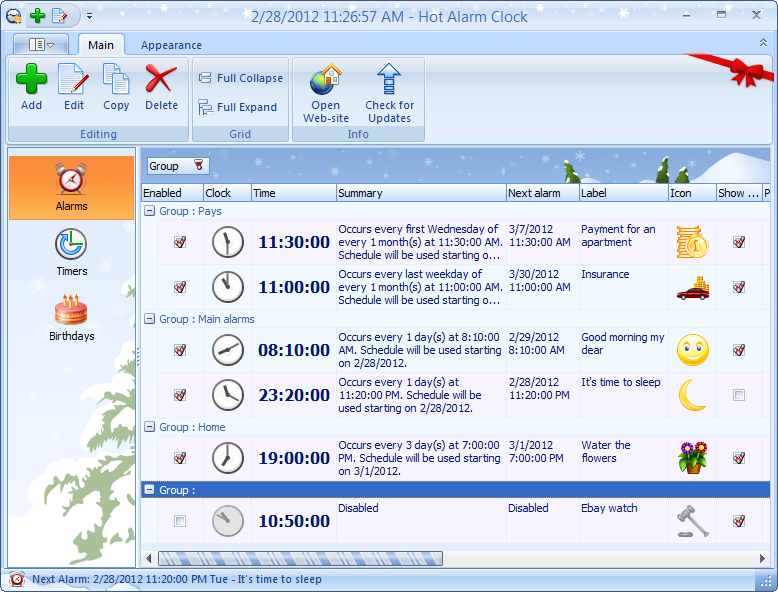
Task: Click Full Expand in Grid group
Action: [238, 107]
